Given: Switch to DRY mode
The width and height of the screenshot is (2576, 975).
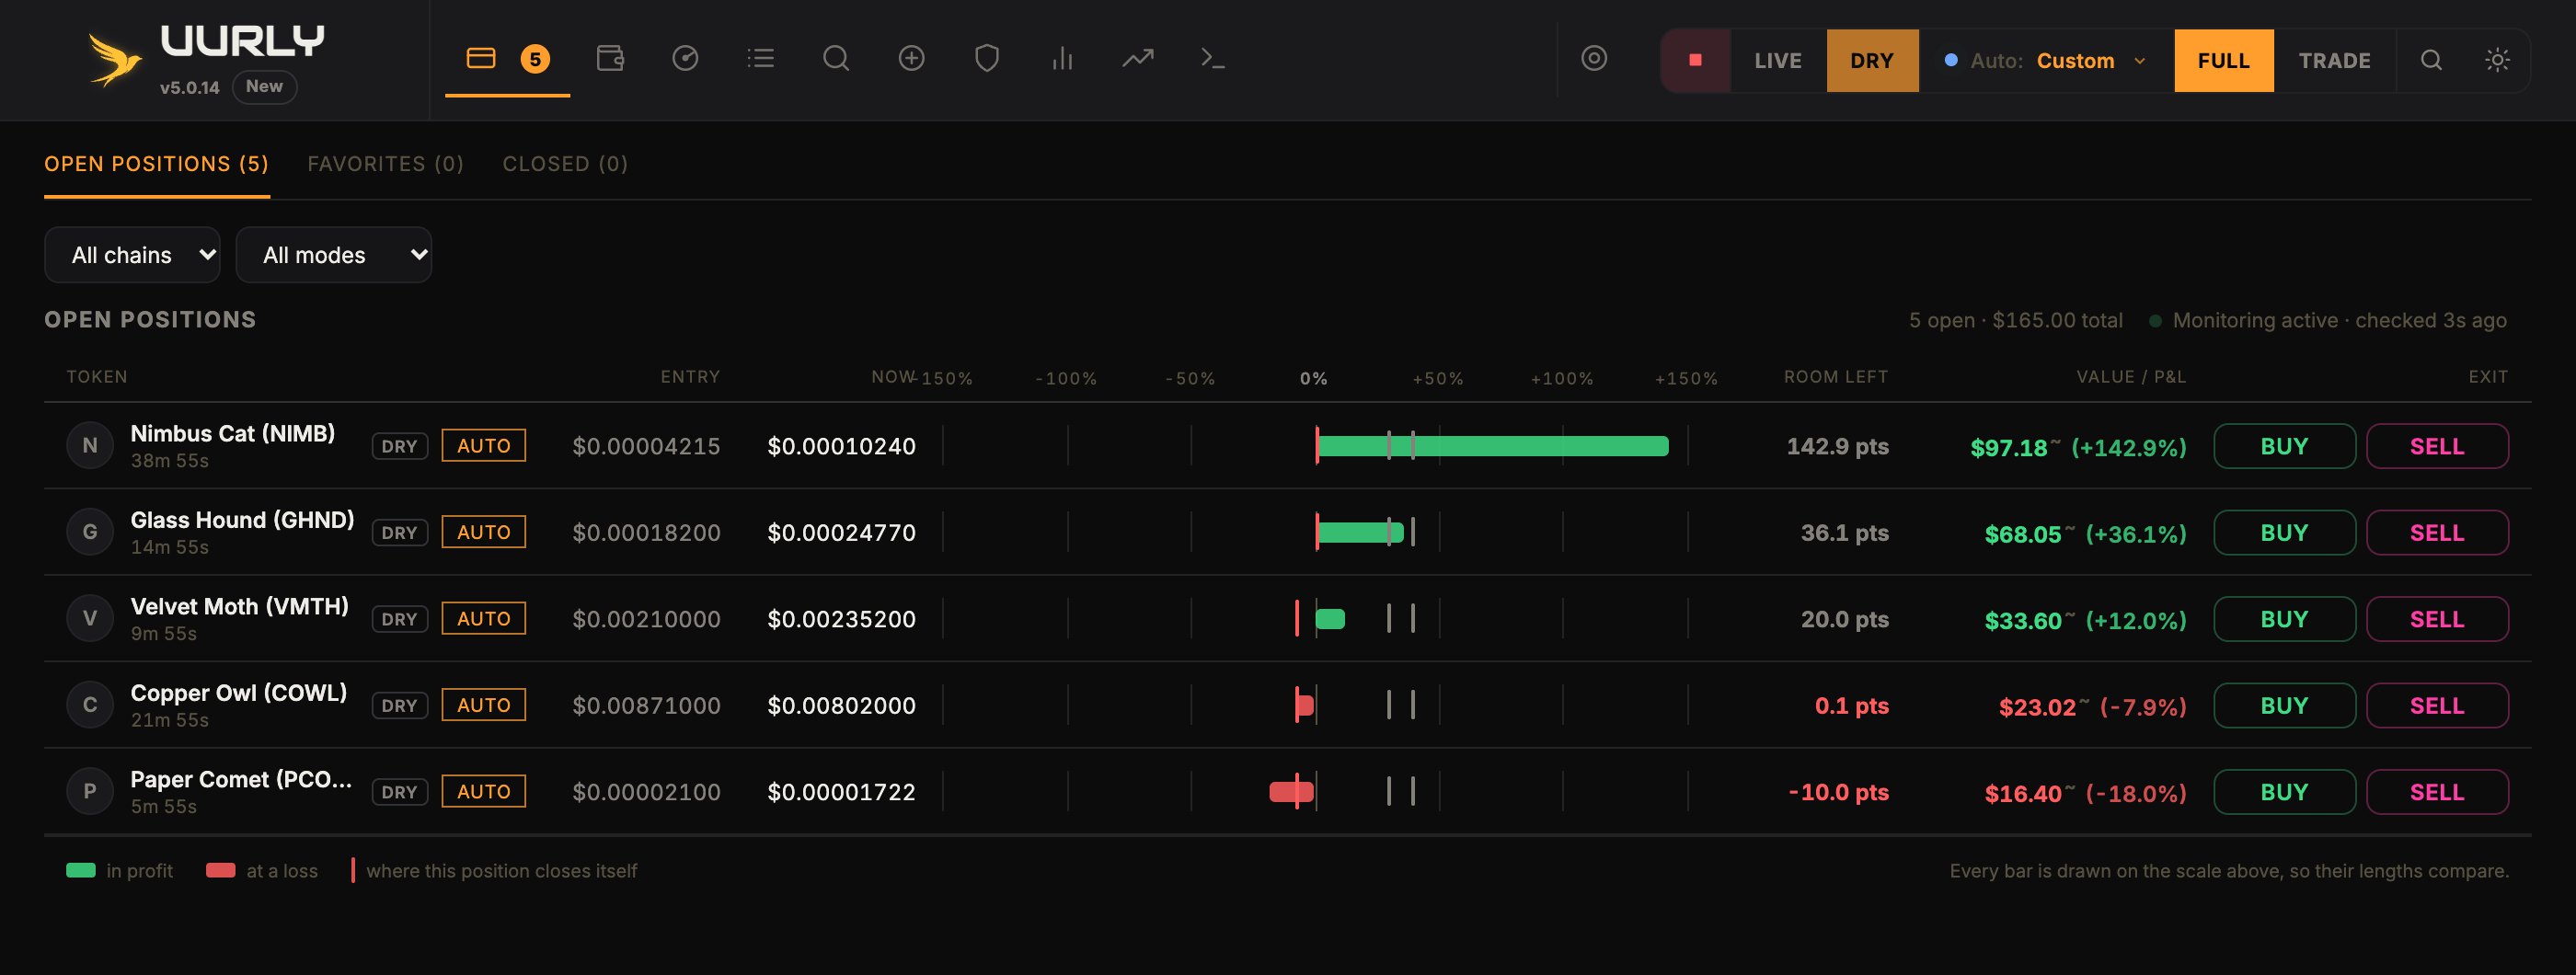Looking at the screenshot, I should point(1872,61).
